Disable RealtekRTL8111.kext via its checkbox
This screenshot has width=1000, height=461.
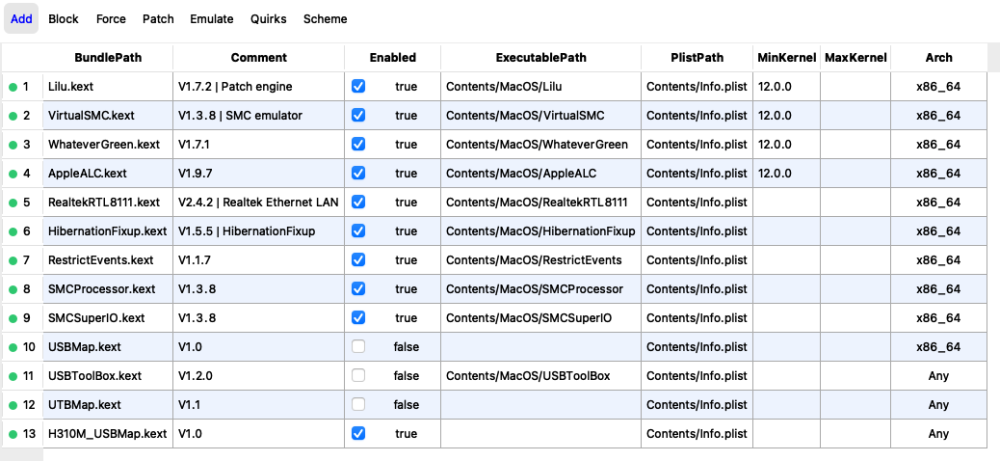click(x=358, y=201)
